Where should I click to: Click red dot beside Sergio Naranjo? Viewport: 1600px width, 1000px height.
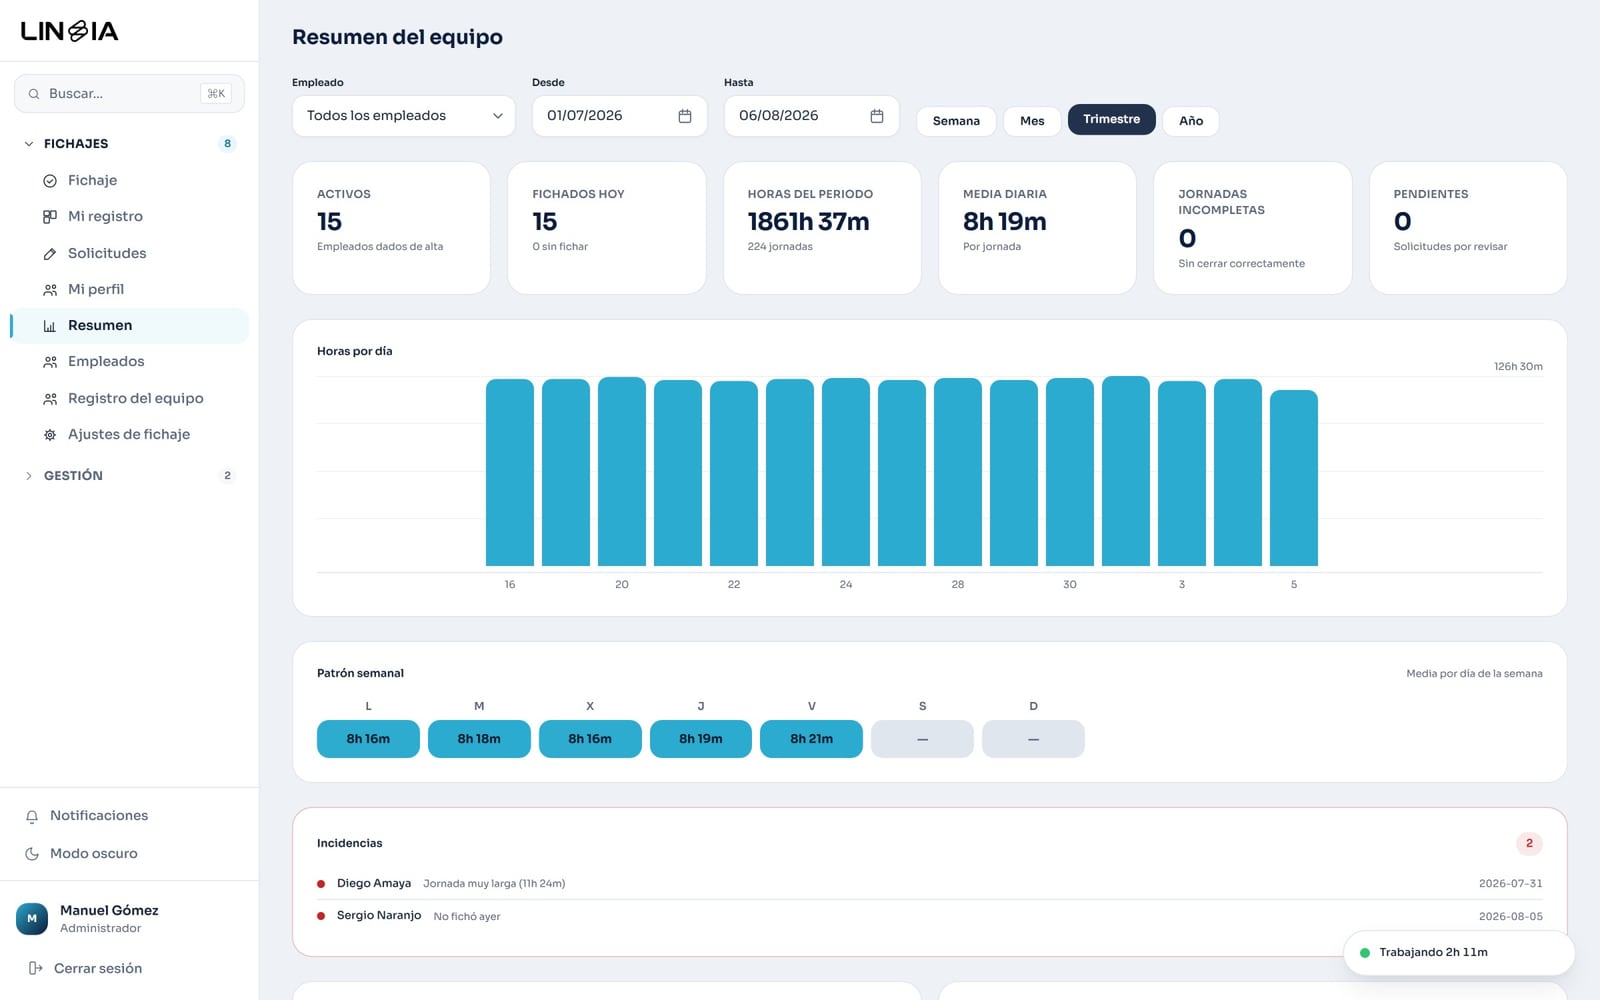[x=321, y=916]
